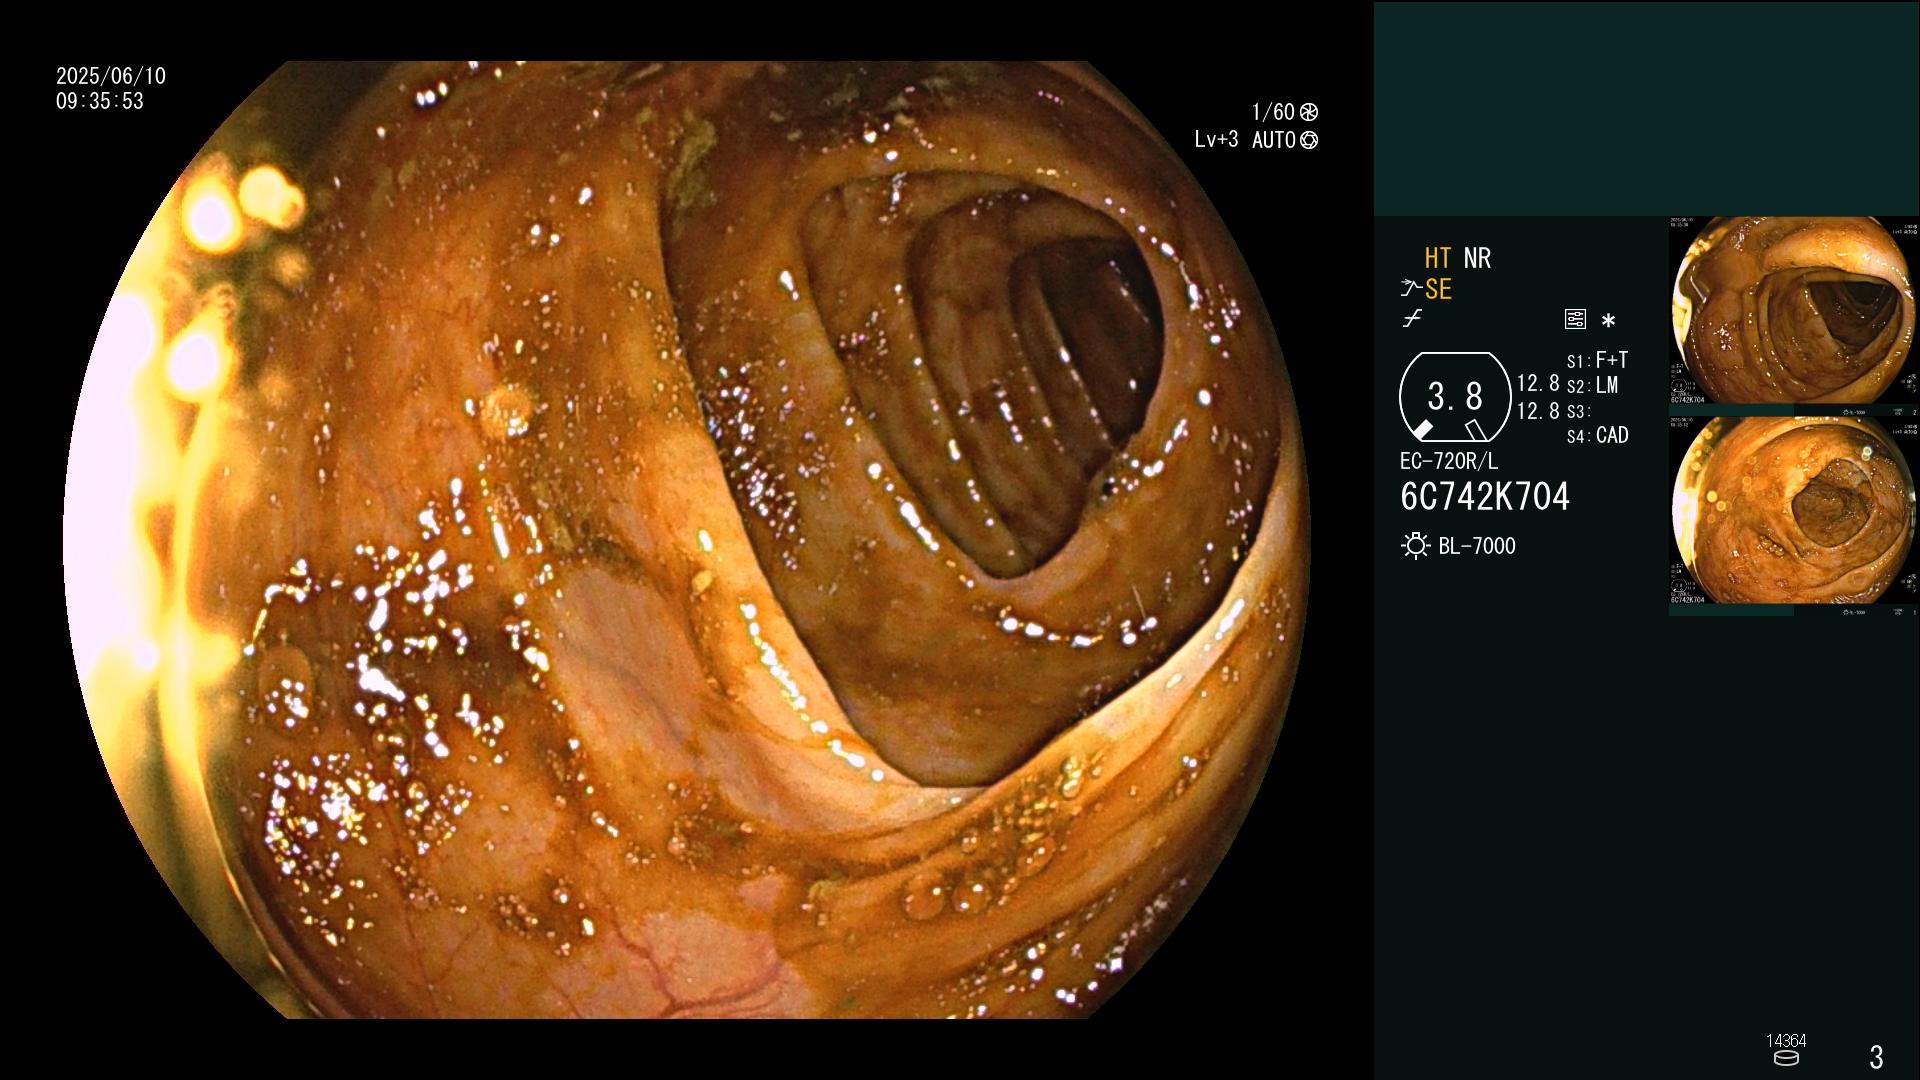Click the serial number 6C742K704

point(1485,497)
